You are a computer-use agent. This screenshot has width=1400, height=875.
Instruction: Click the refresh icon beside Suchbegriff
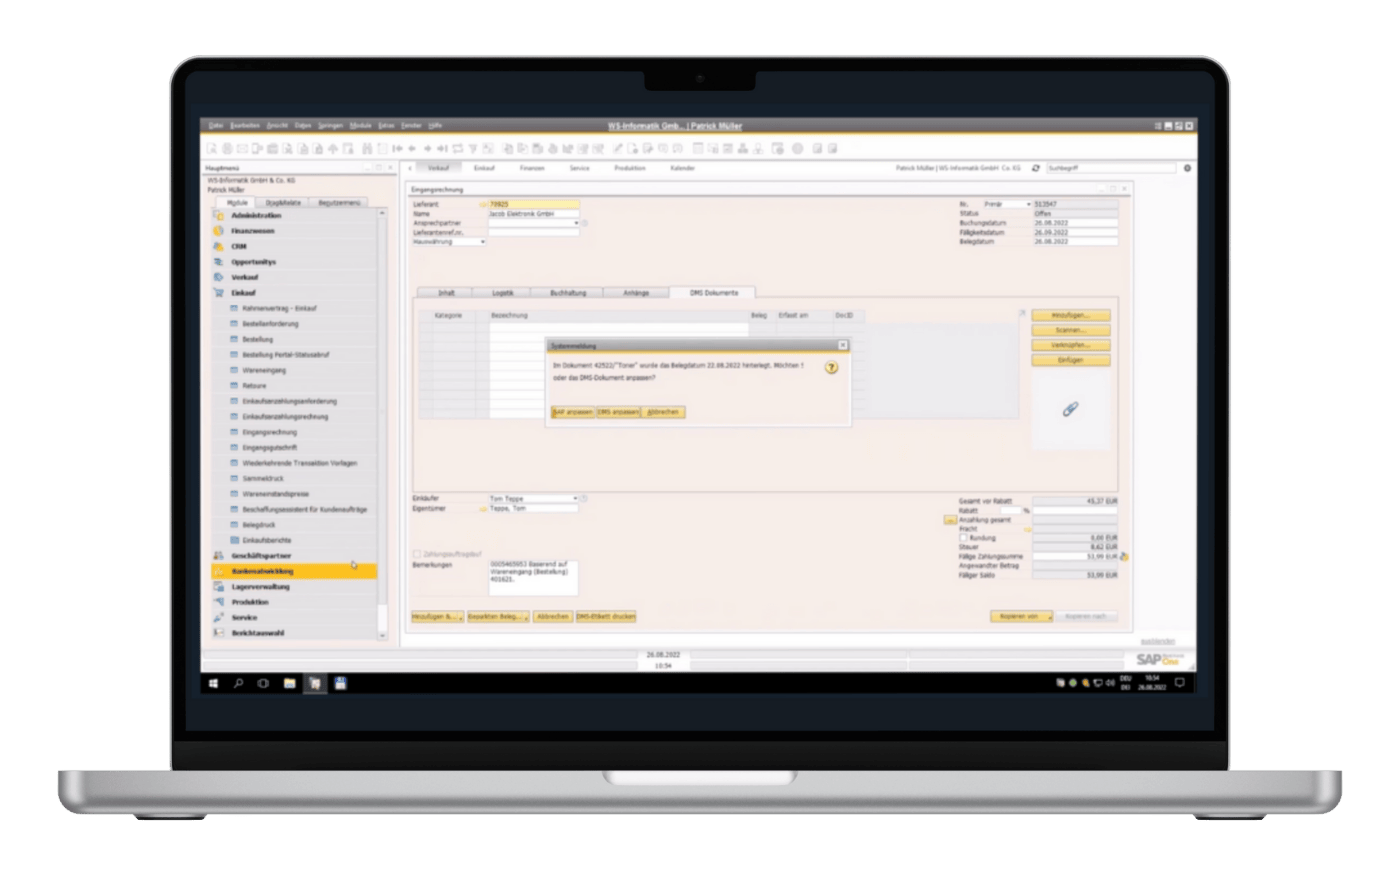(x=1036, y=168)
